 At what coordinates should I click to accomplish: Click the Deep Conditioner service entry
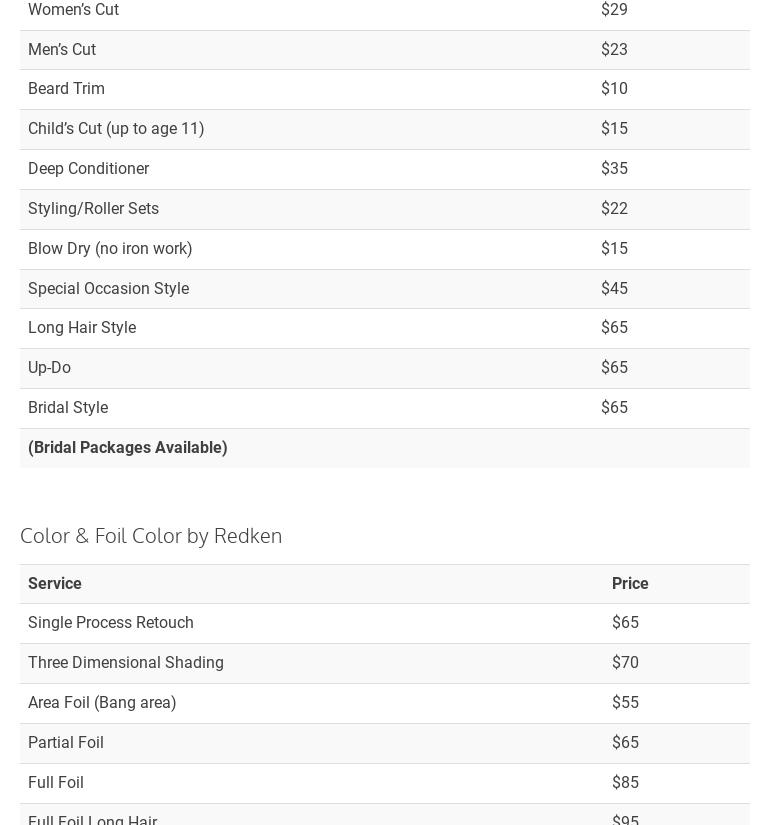click(x=88, y=169)
